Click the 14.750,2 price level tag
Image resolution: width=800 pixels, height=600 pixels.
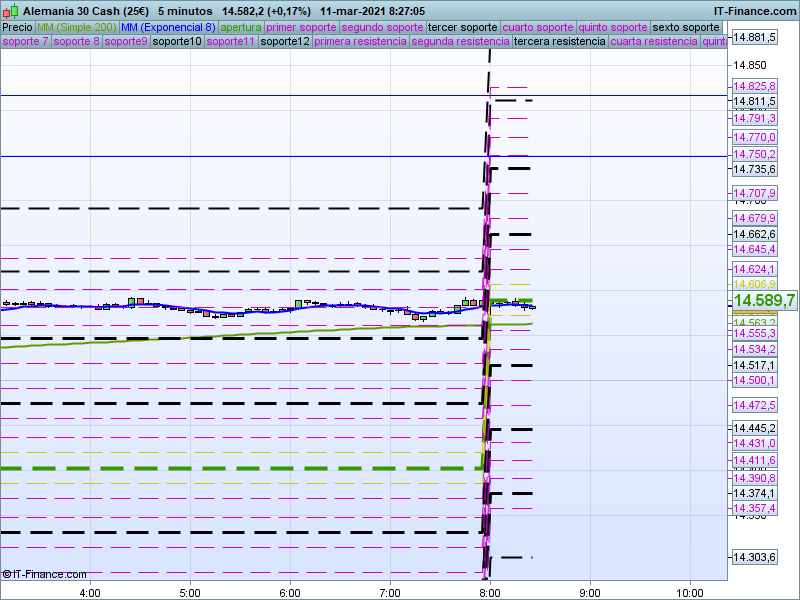tap(754, 154)
